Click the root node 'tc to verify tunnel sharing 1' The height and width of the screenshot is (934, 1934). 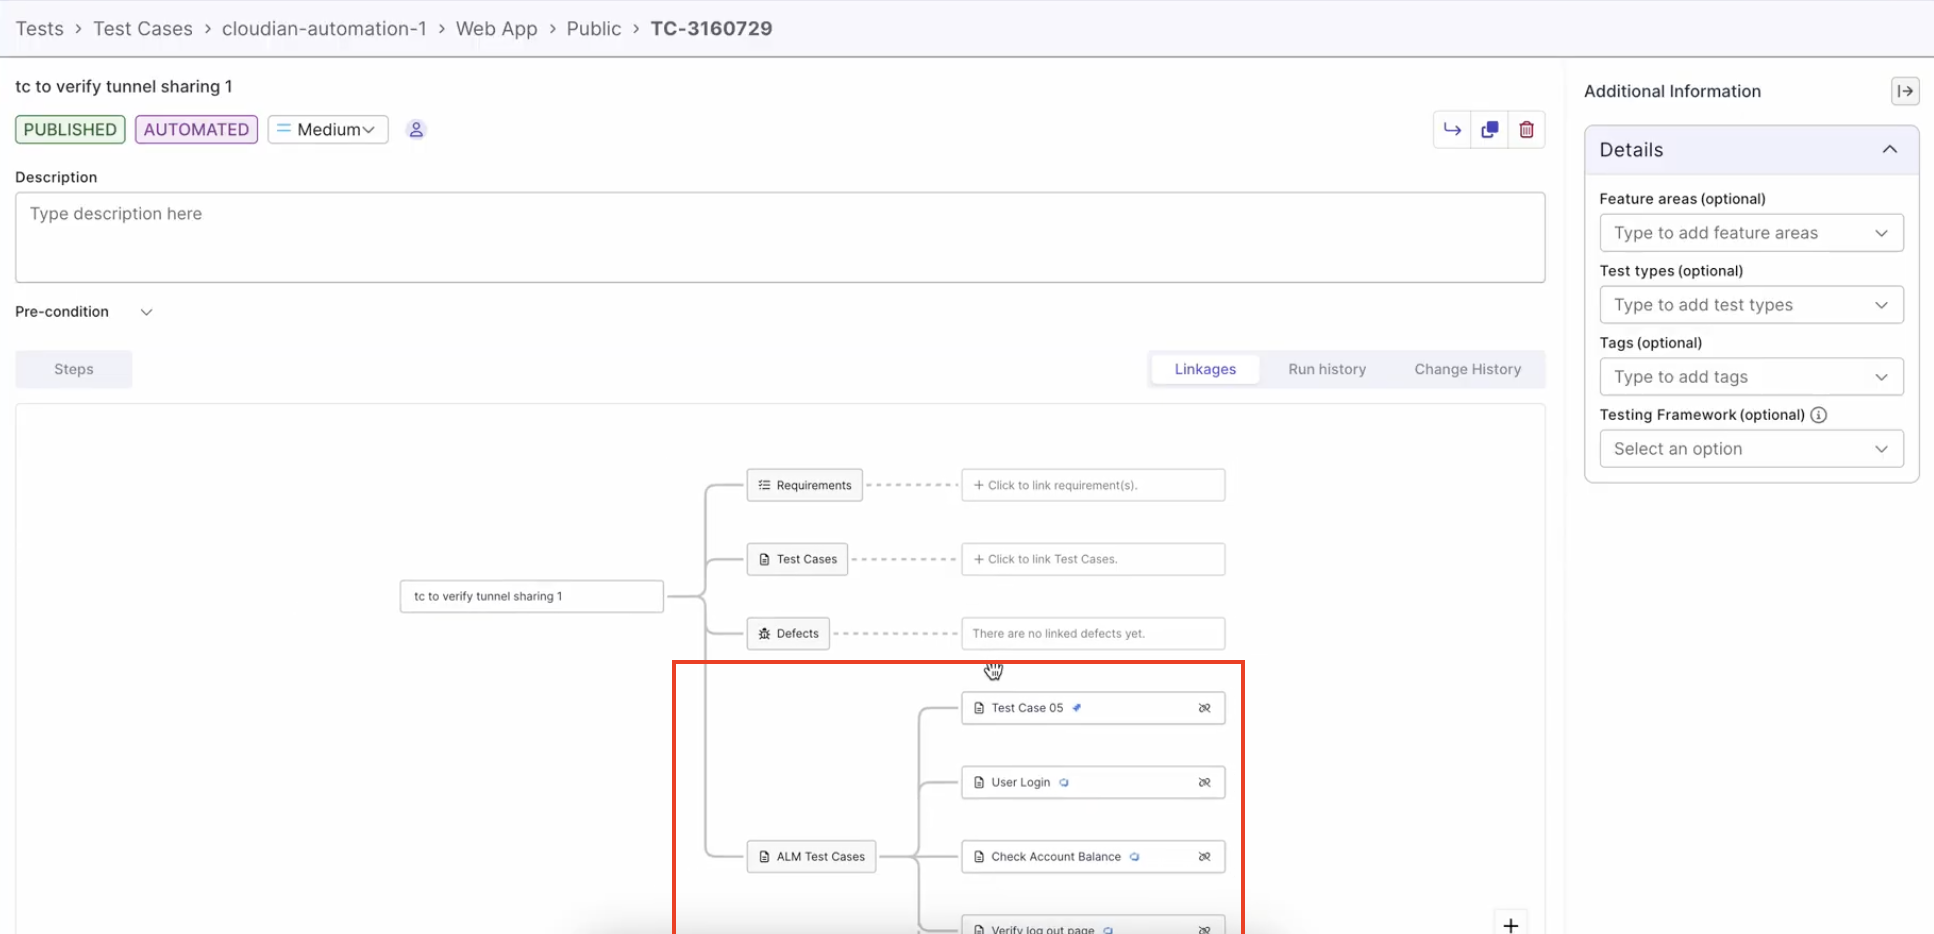pyautogui.click(x=532, y=596)
